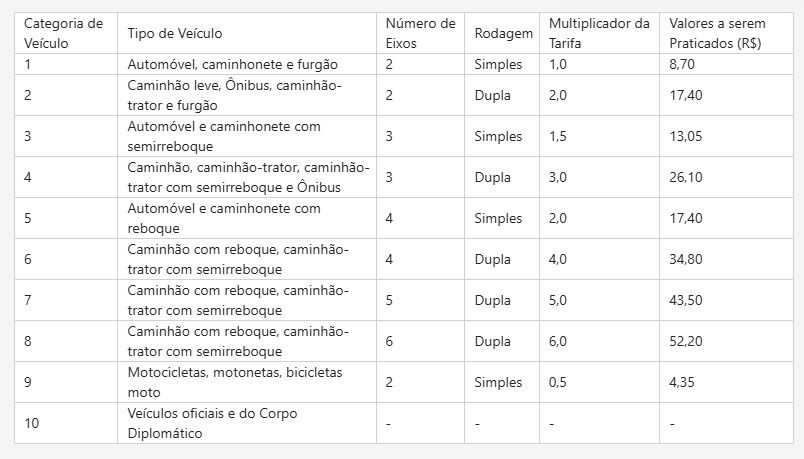
Task: Click the 43,50 value cell
Action: [686, 300]
